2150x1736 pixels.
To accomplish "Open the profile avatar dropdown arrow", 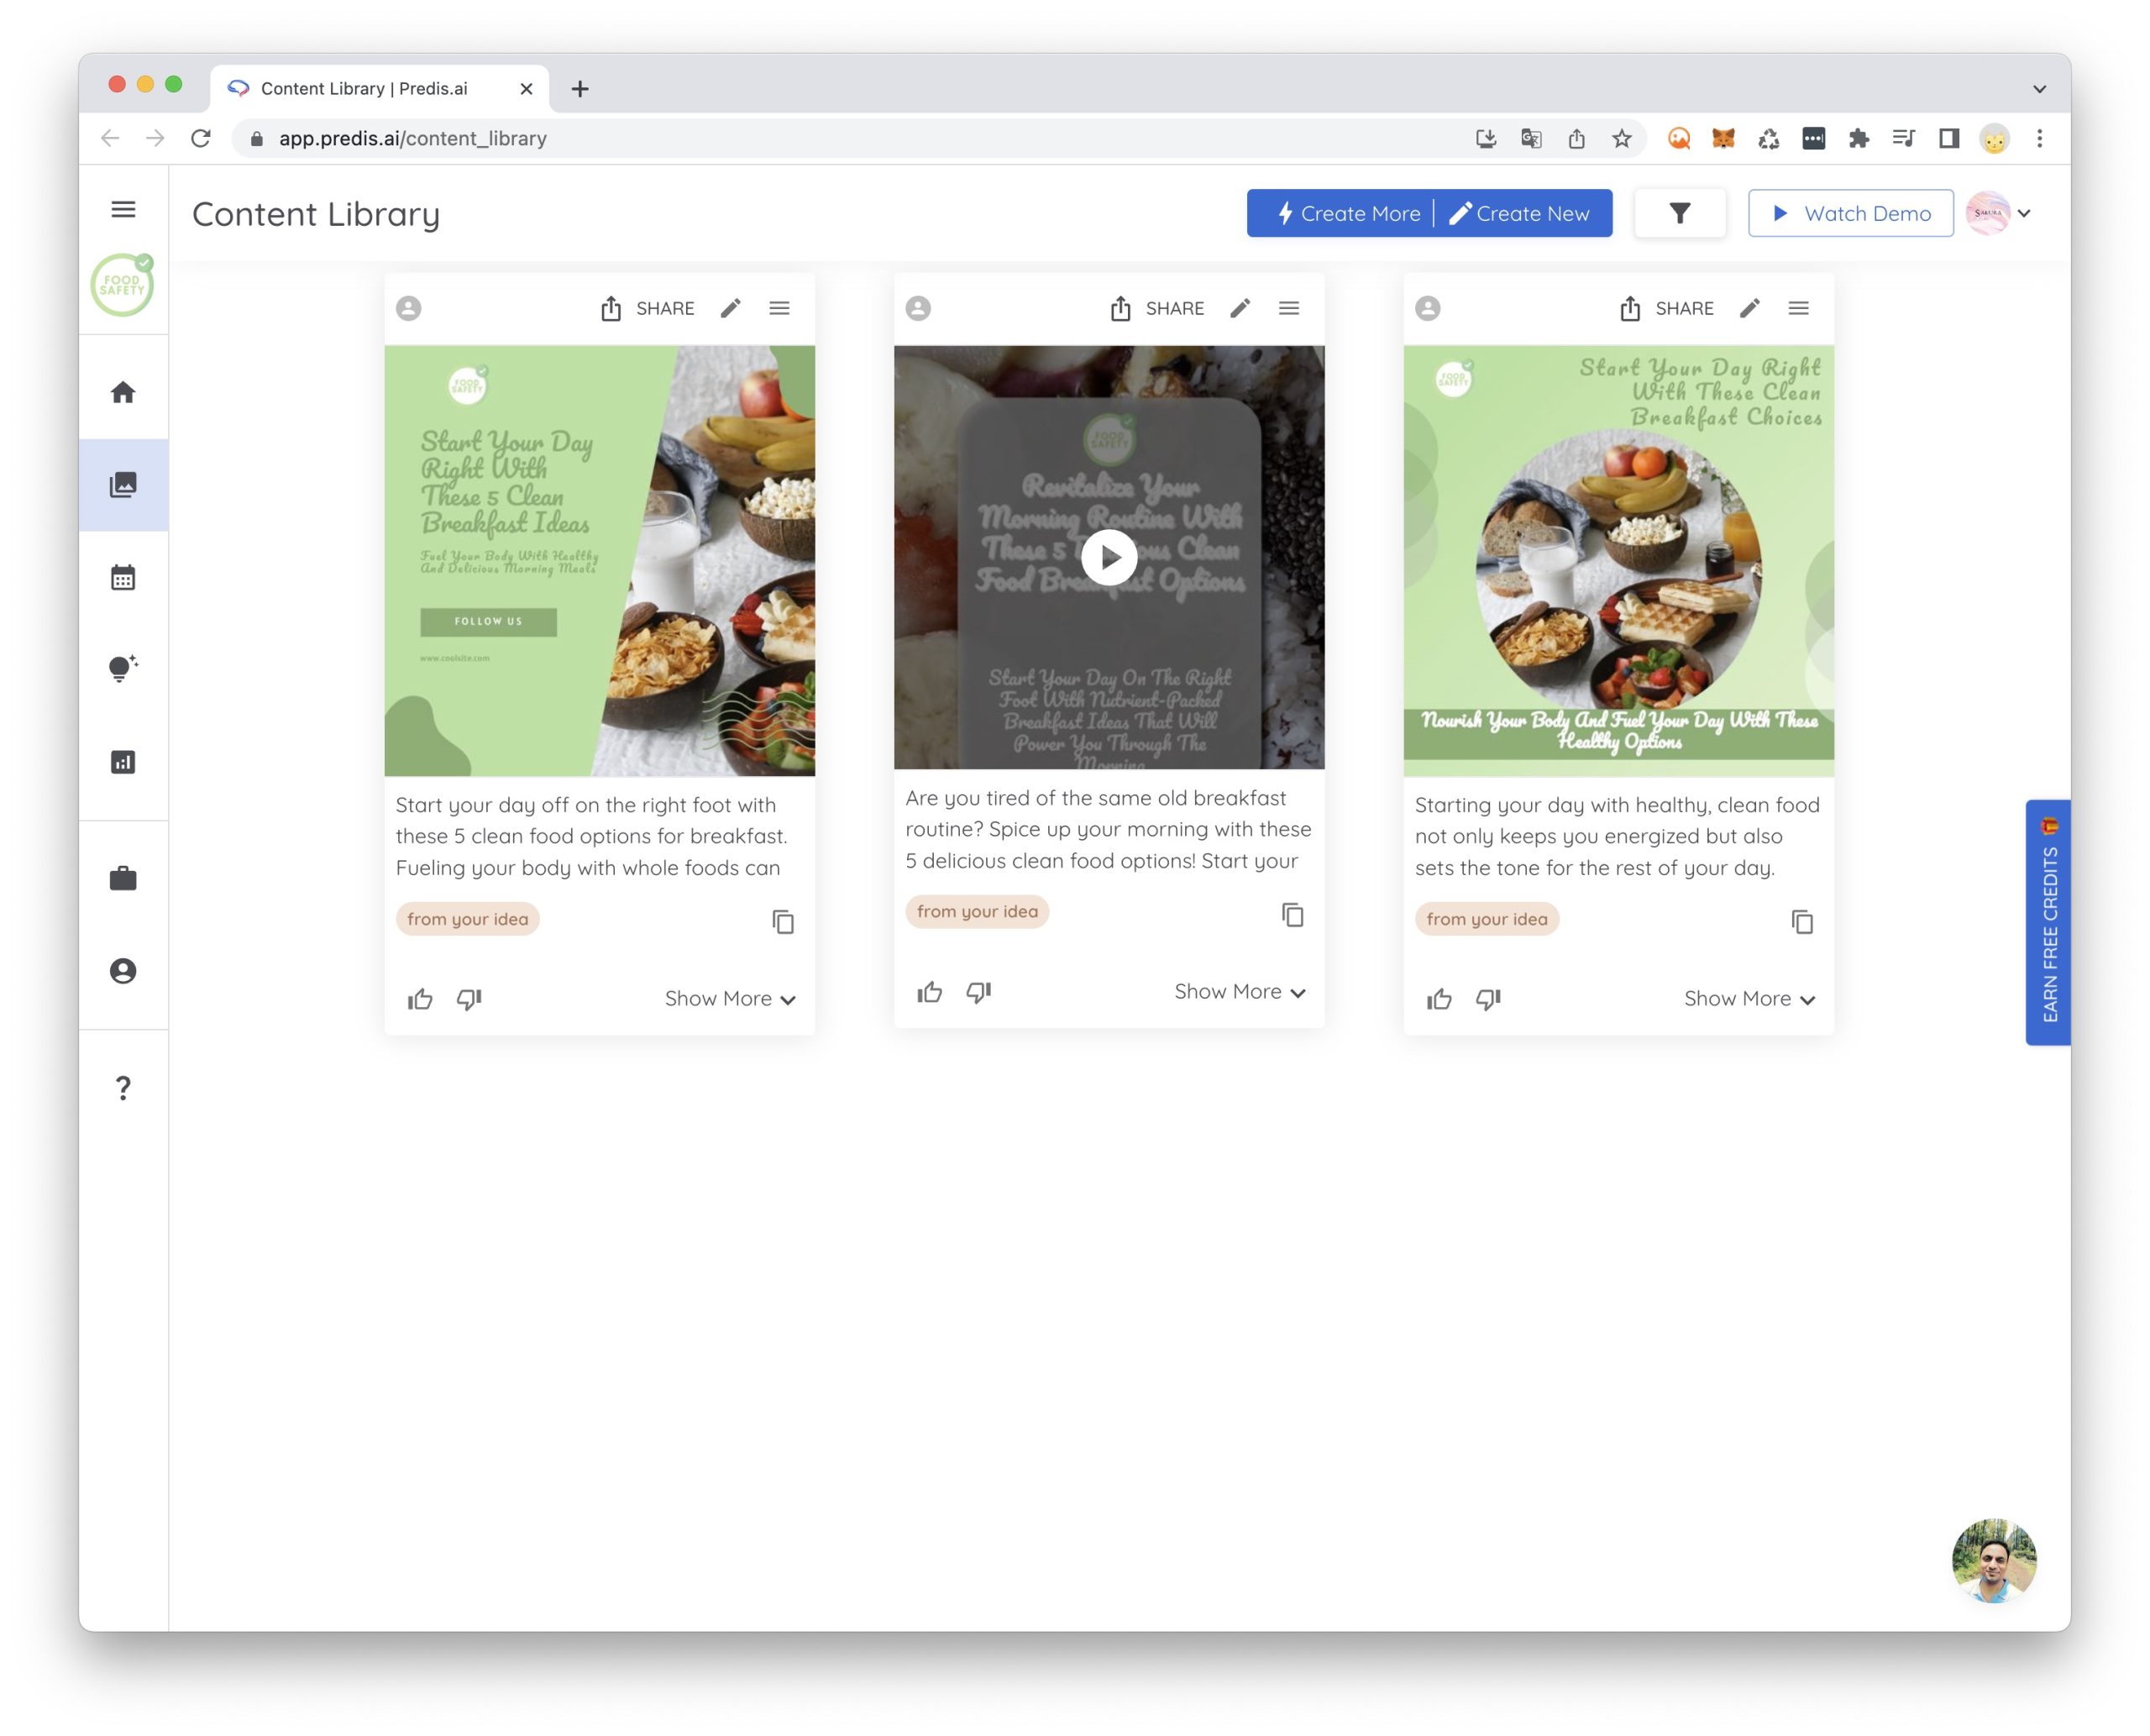I will coord(2024,213).
